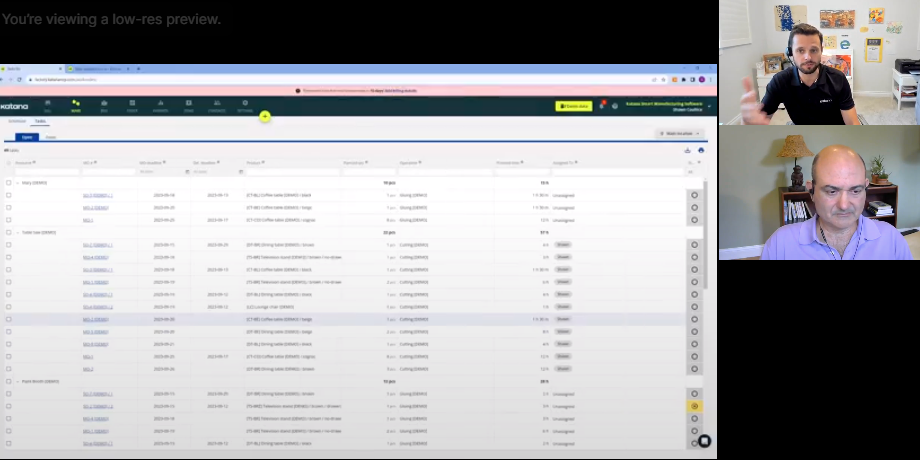This screenshot has width=920, height=460.
Task: Open a new browser tab
Action: click(138, 69)
